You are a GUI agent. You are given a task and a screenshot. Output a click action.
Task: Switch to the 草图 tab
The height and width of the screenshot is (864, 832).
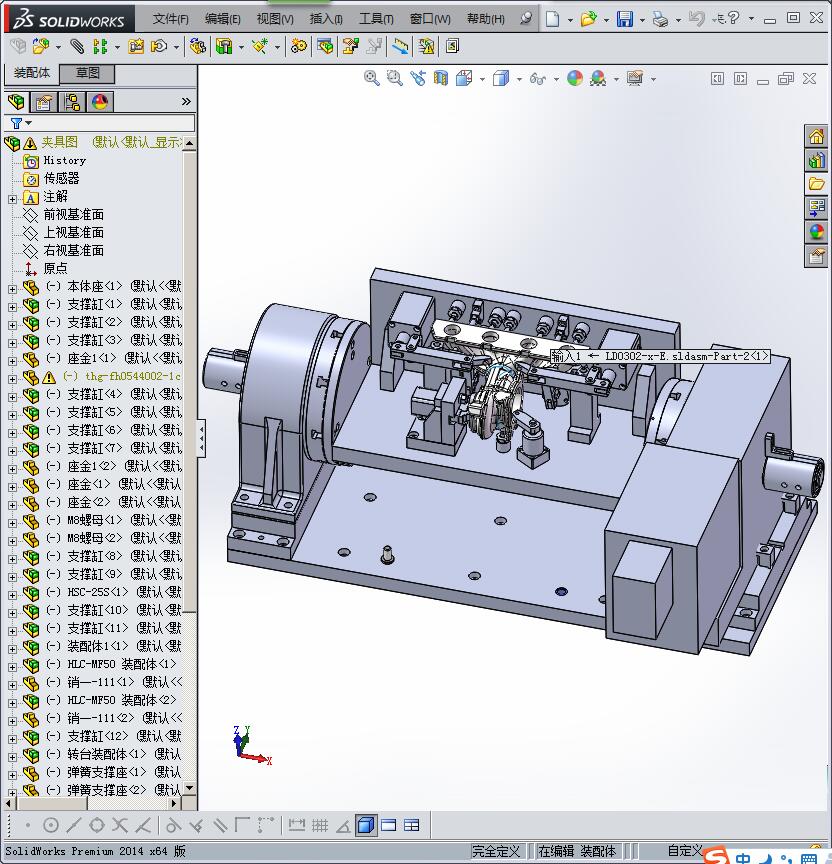[87, 73]
